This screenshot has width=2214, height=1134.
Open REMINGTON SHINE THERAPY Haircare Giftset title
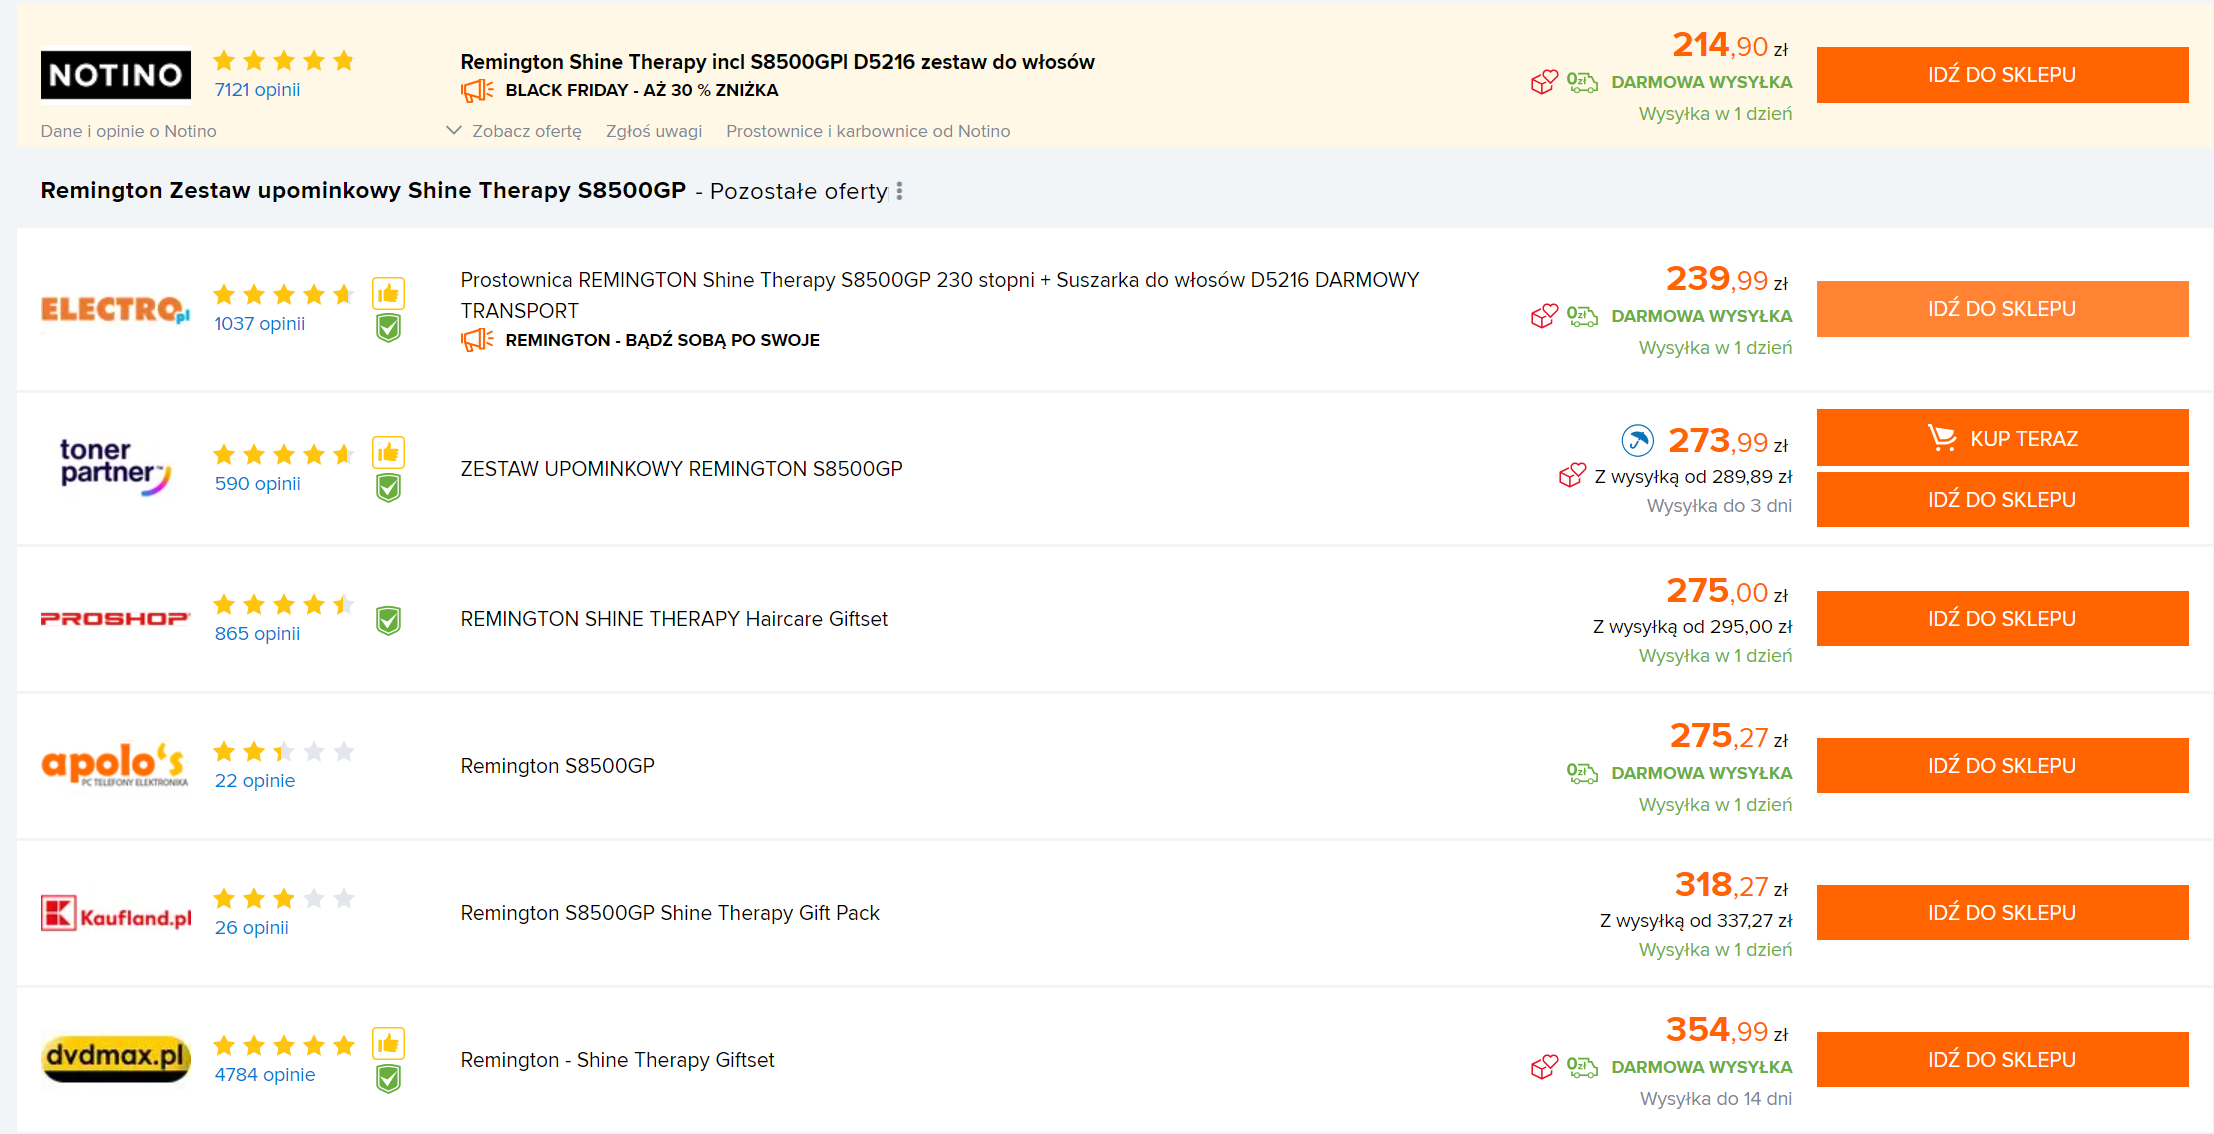674,619
